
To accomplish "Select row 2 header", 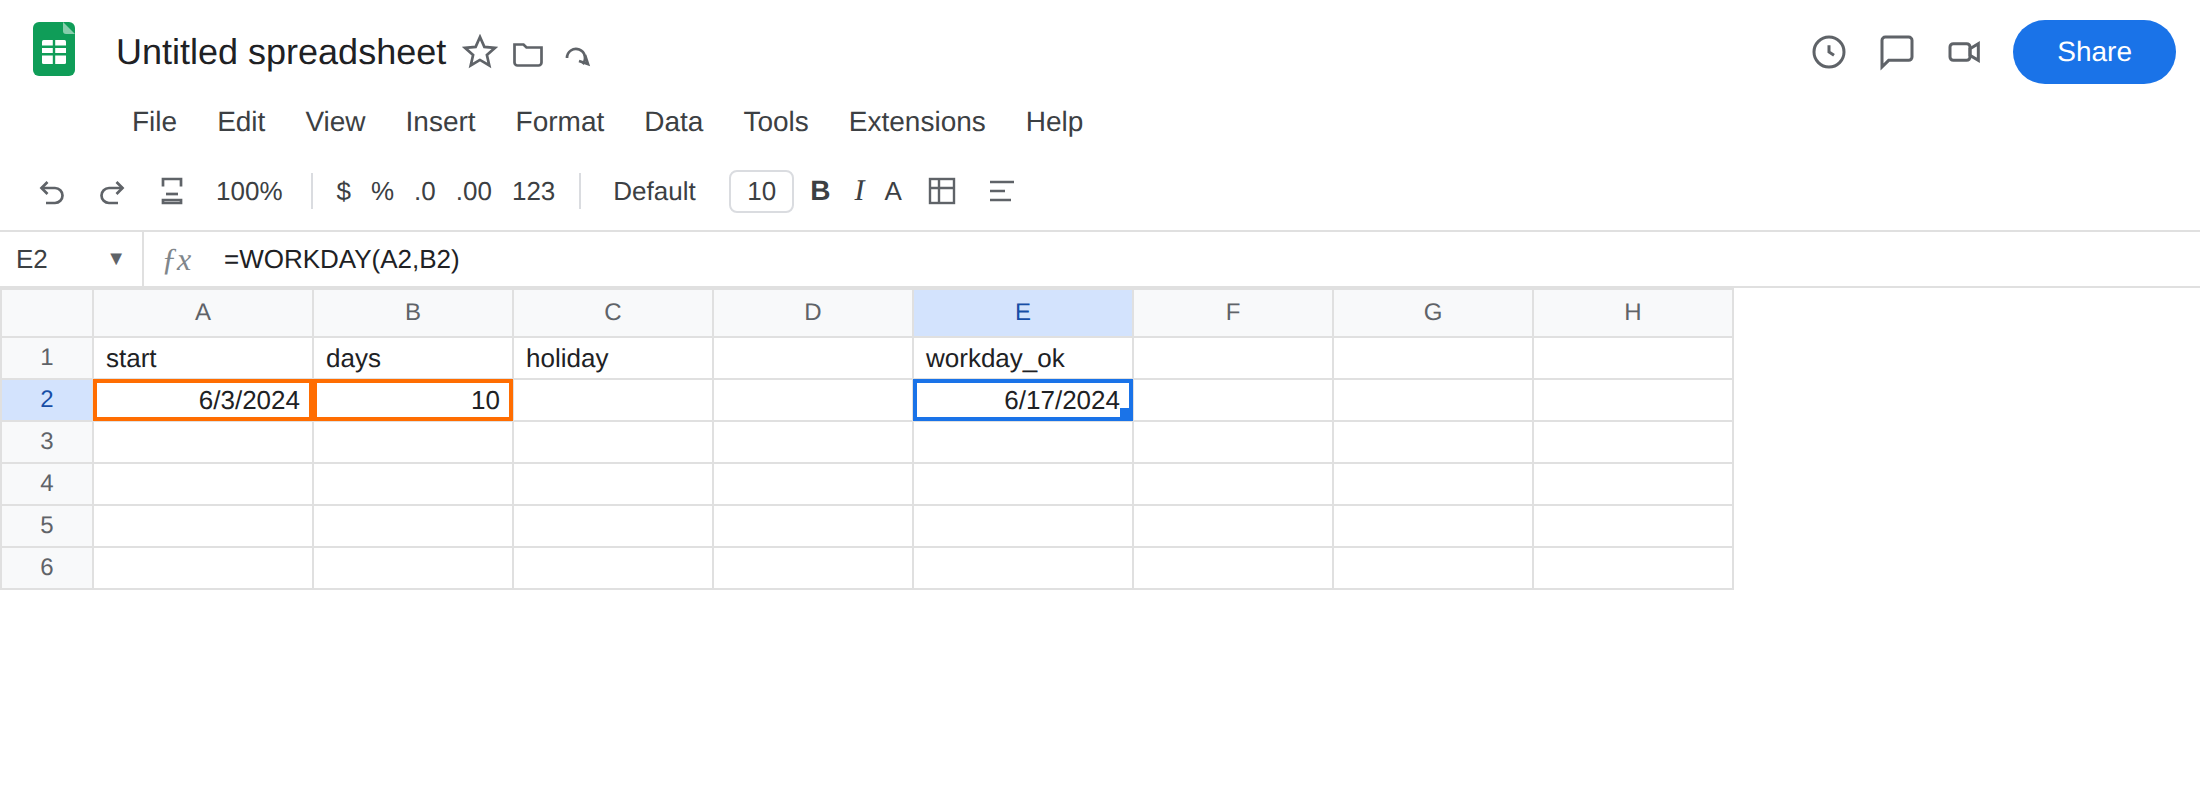I will [47, 400].
